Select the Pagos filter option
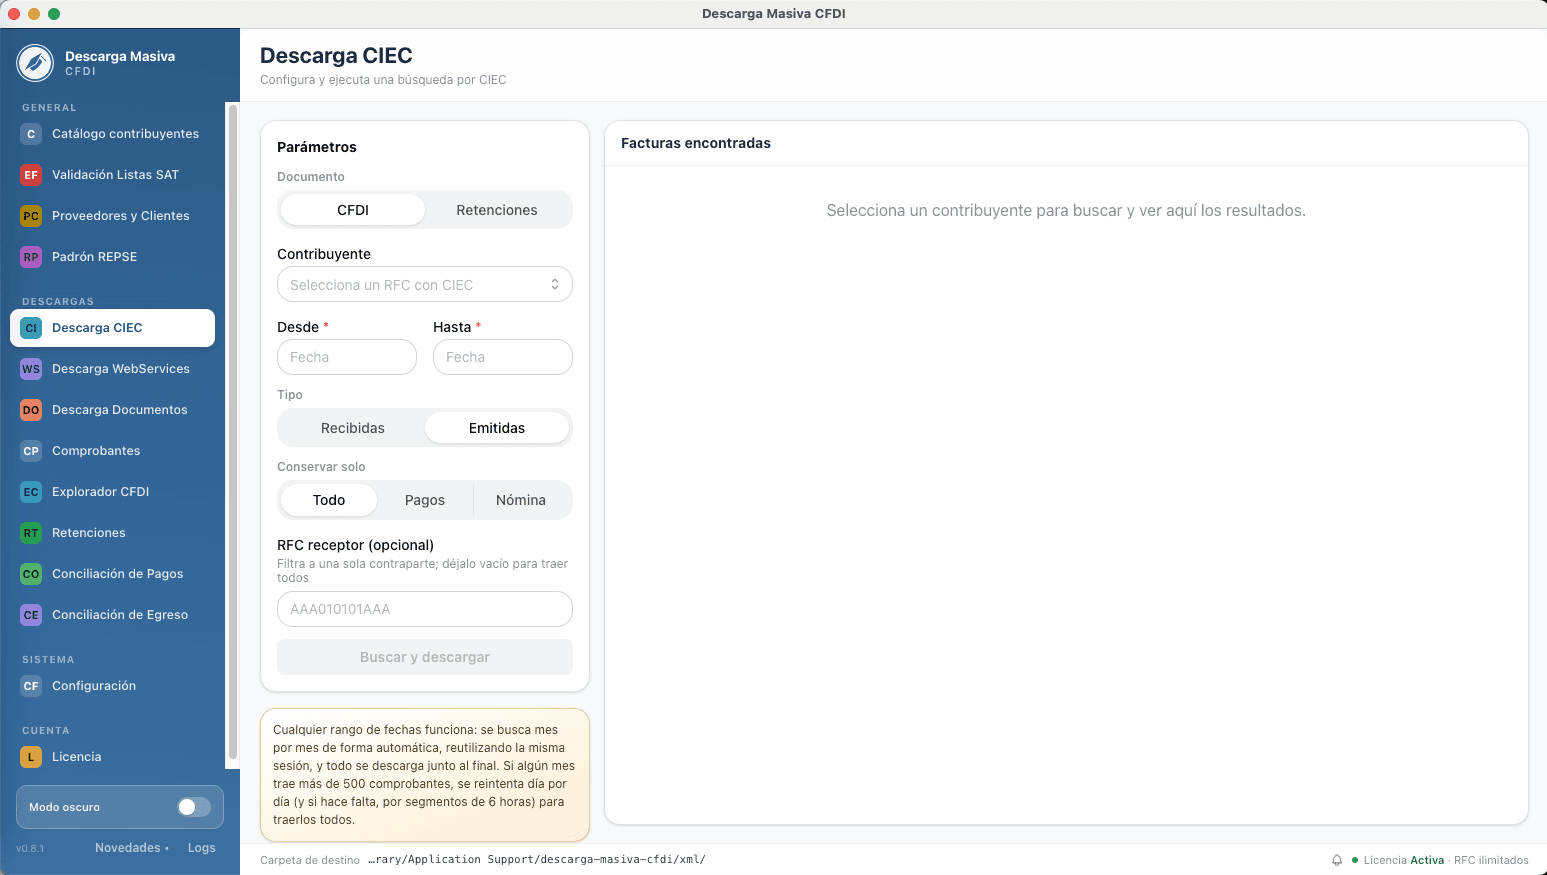This screenshot has height=875, width=1547. click(x=425, y=500)
